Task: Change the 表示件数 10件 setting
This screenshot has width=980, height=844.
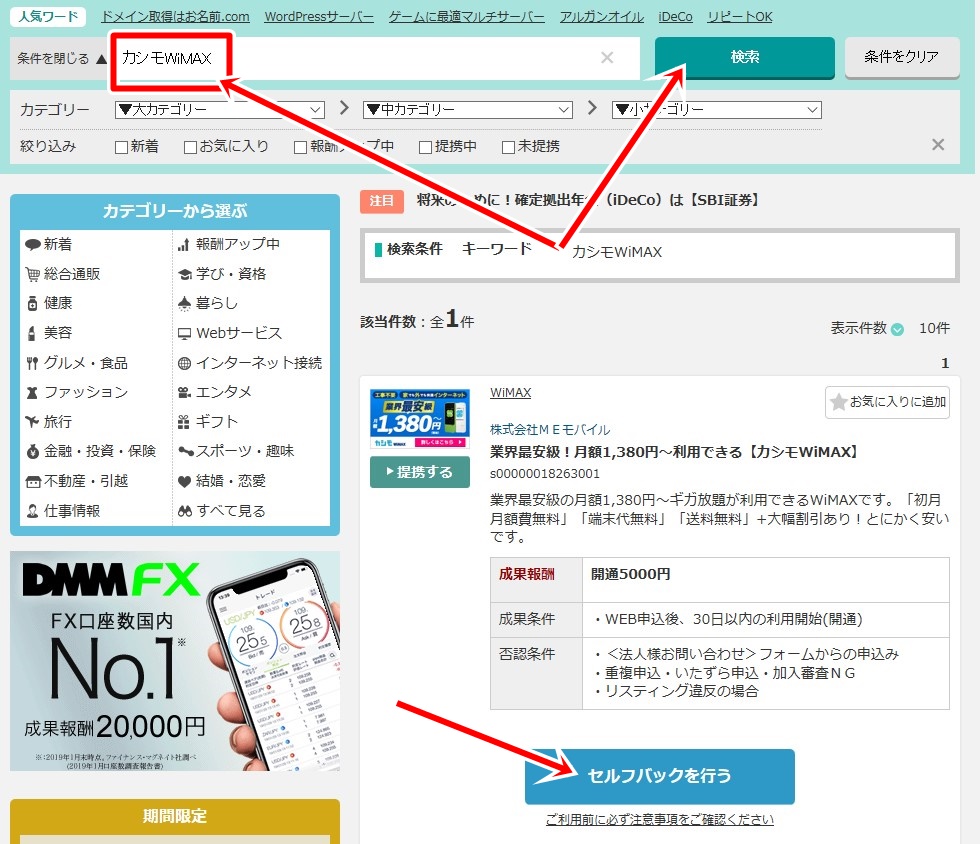Action: coord(934,328)
